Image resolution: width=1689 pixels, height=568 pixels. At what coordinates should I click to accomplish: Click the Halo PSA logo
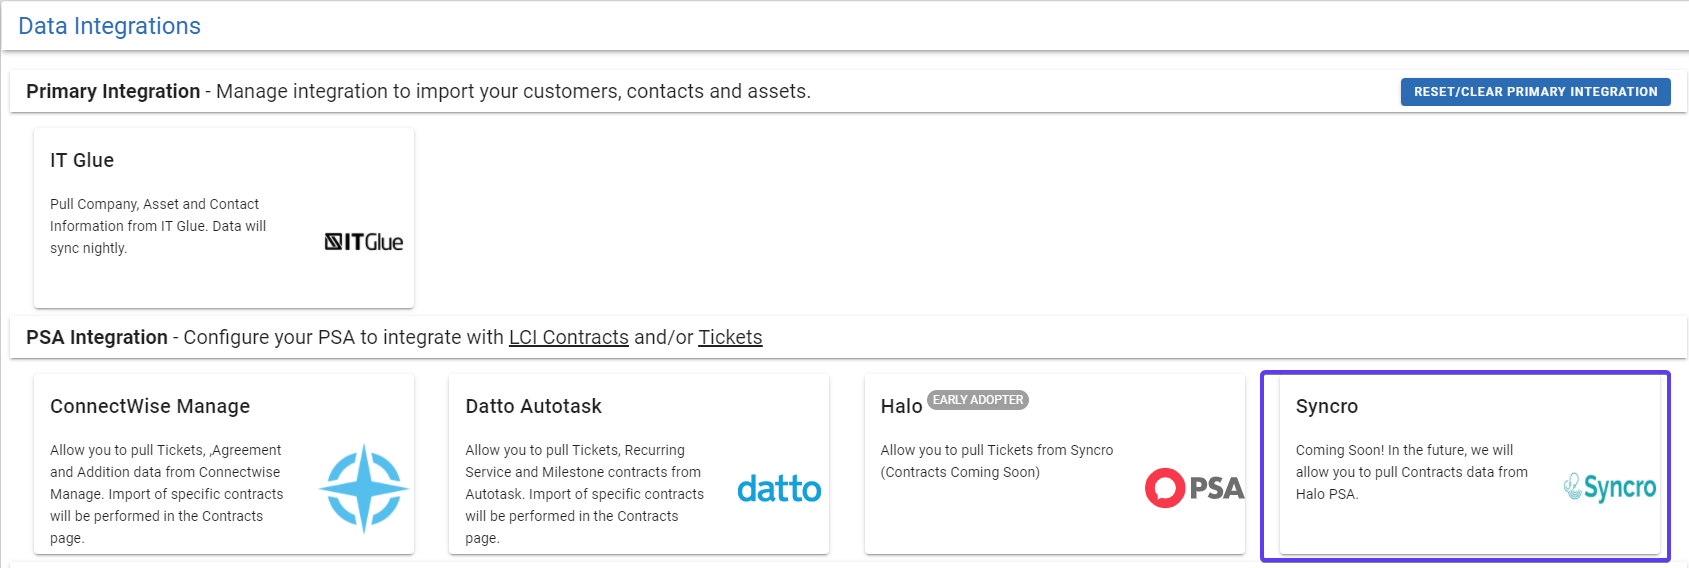coord(1195,488)
